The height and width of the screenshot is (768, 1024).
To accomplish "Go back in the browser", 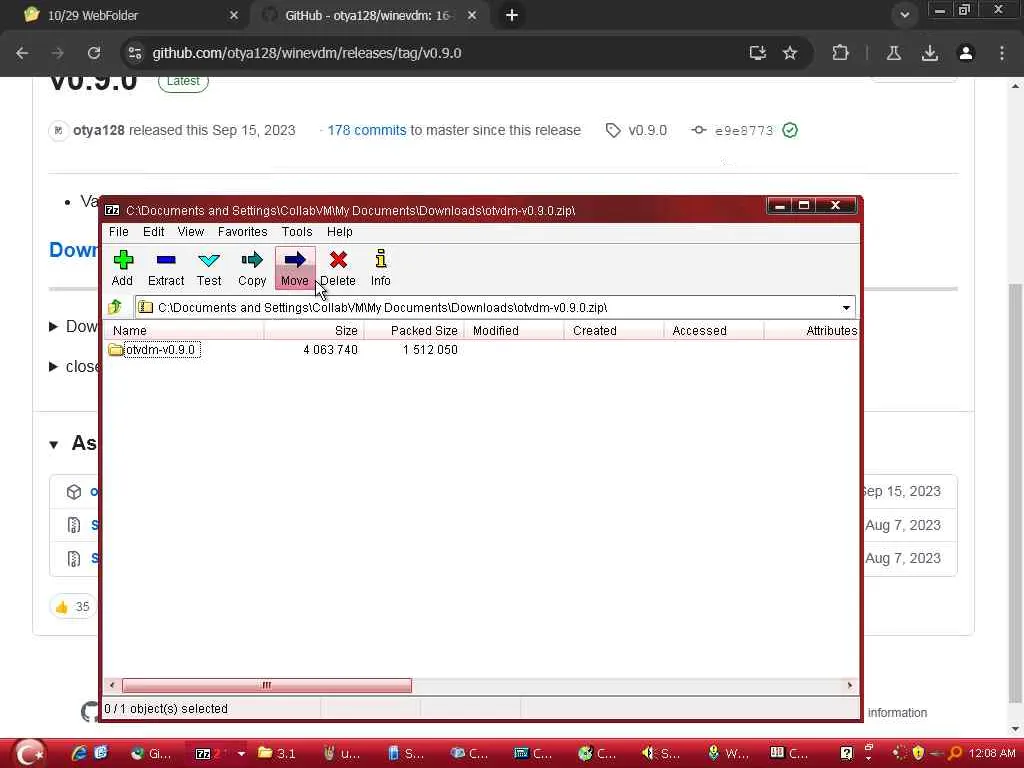I will (x=22, y=53).
